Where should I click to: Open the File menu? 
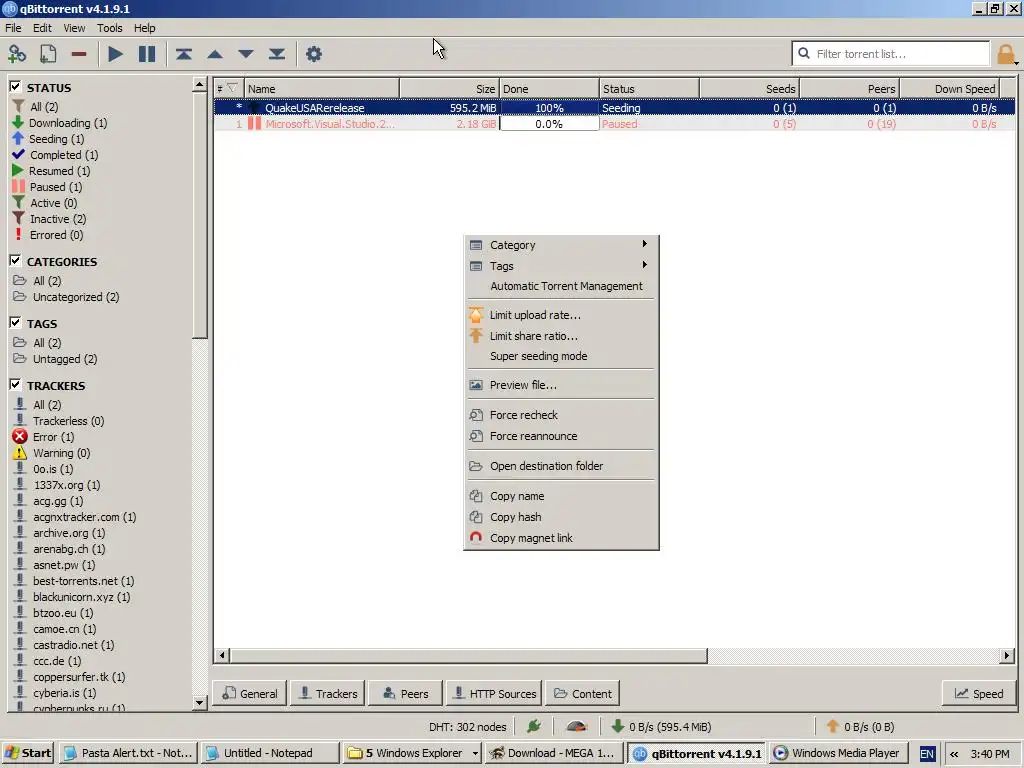point(13,28)
